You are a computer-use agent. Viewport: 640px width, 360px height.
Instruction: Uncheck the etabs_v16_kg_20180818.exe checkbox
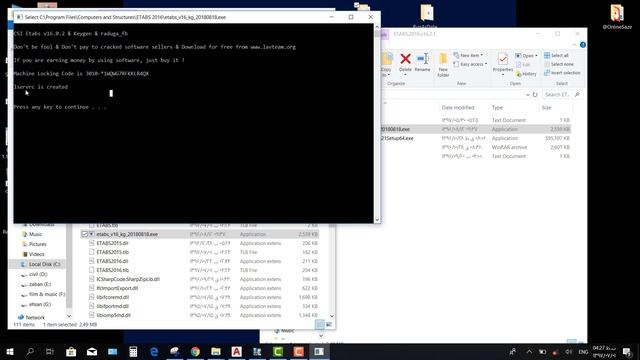coord(84,234)
